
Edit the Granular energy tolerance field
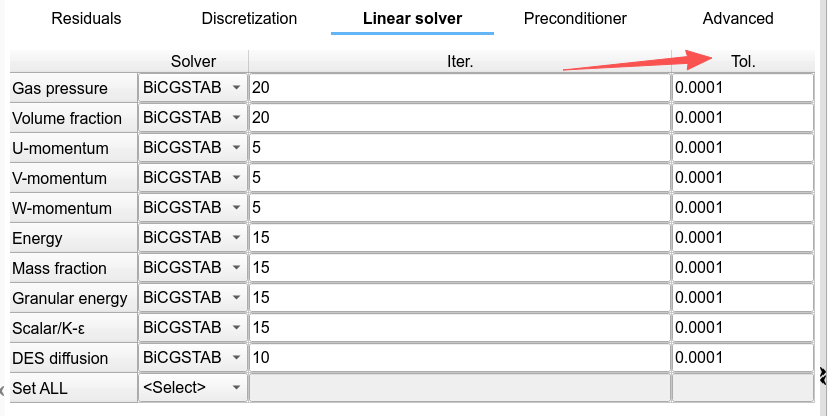[x=743, y=298]
